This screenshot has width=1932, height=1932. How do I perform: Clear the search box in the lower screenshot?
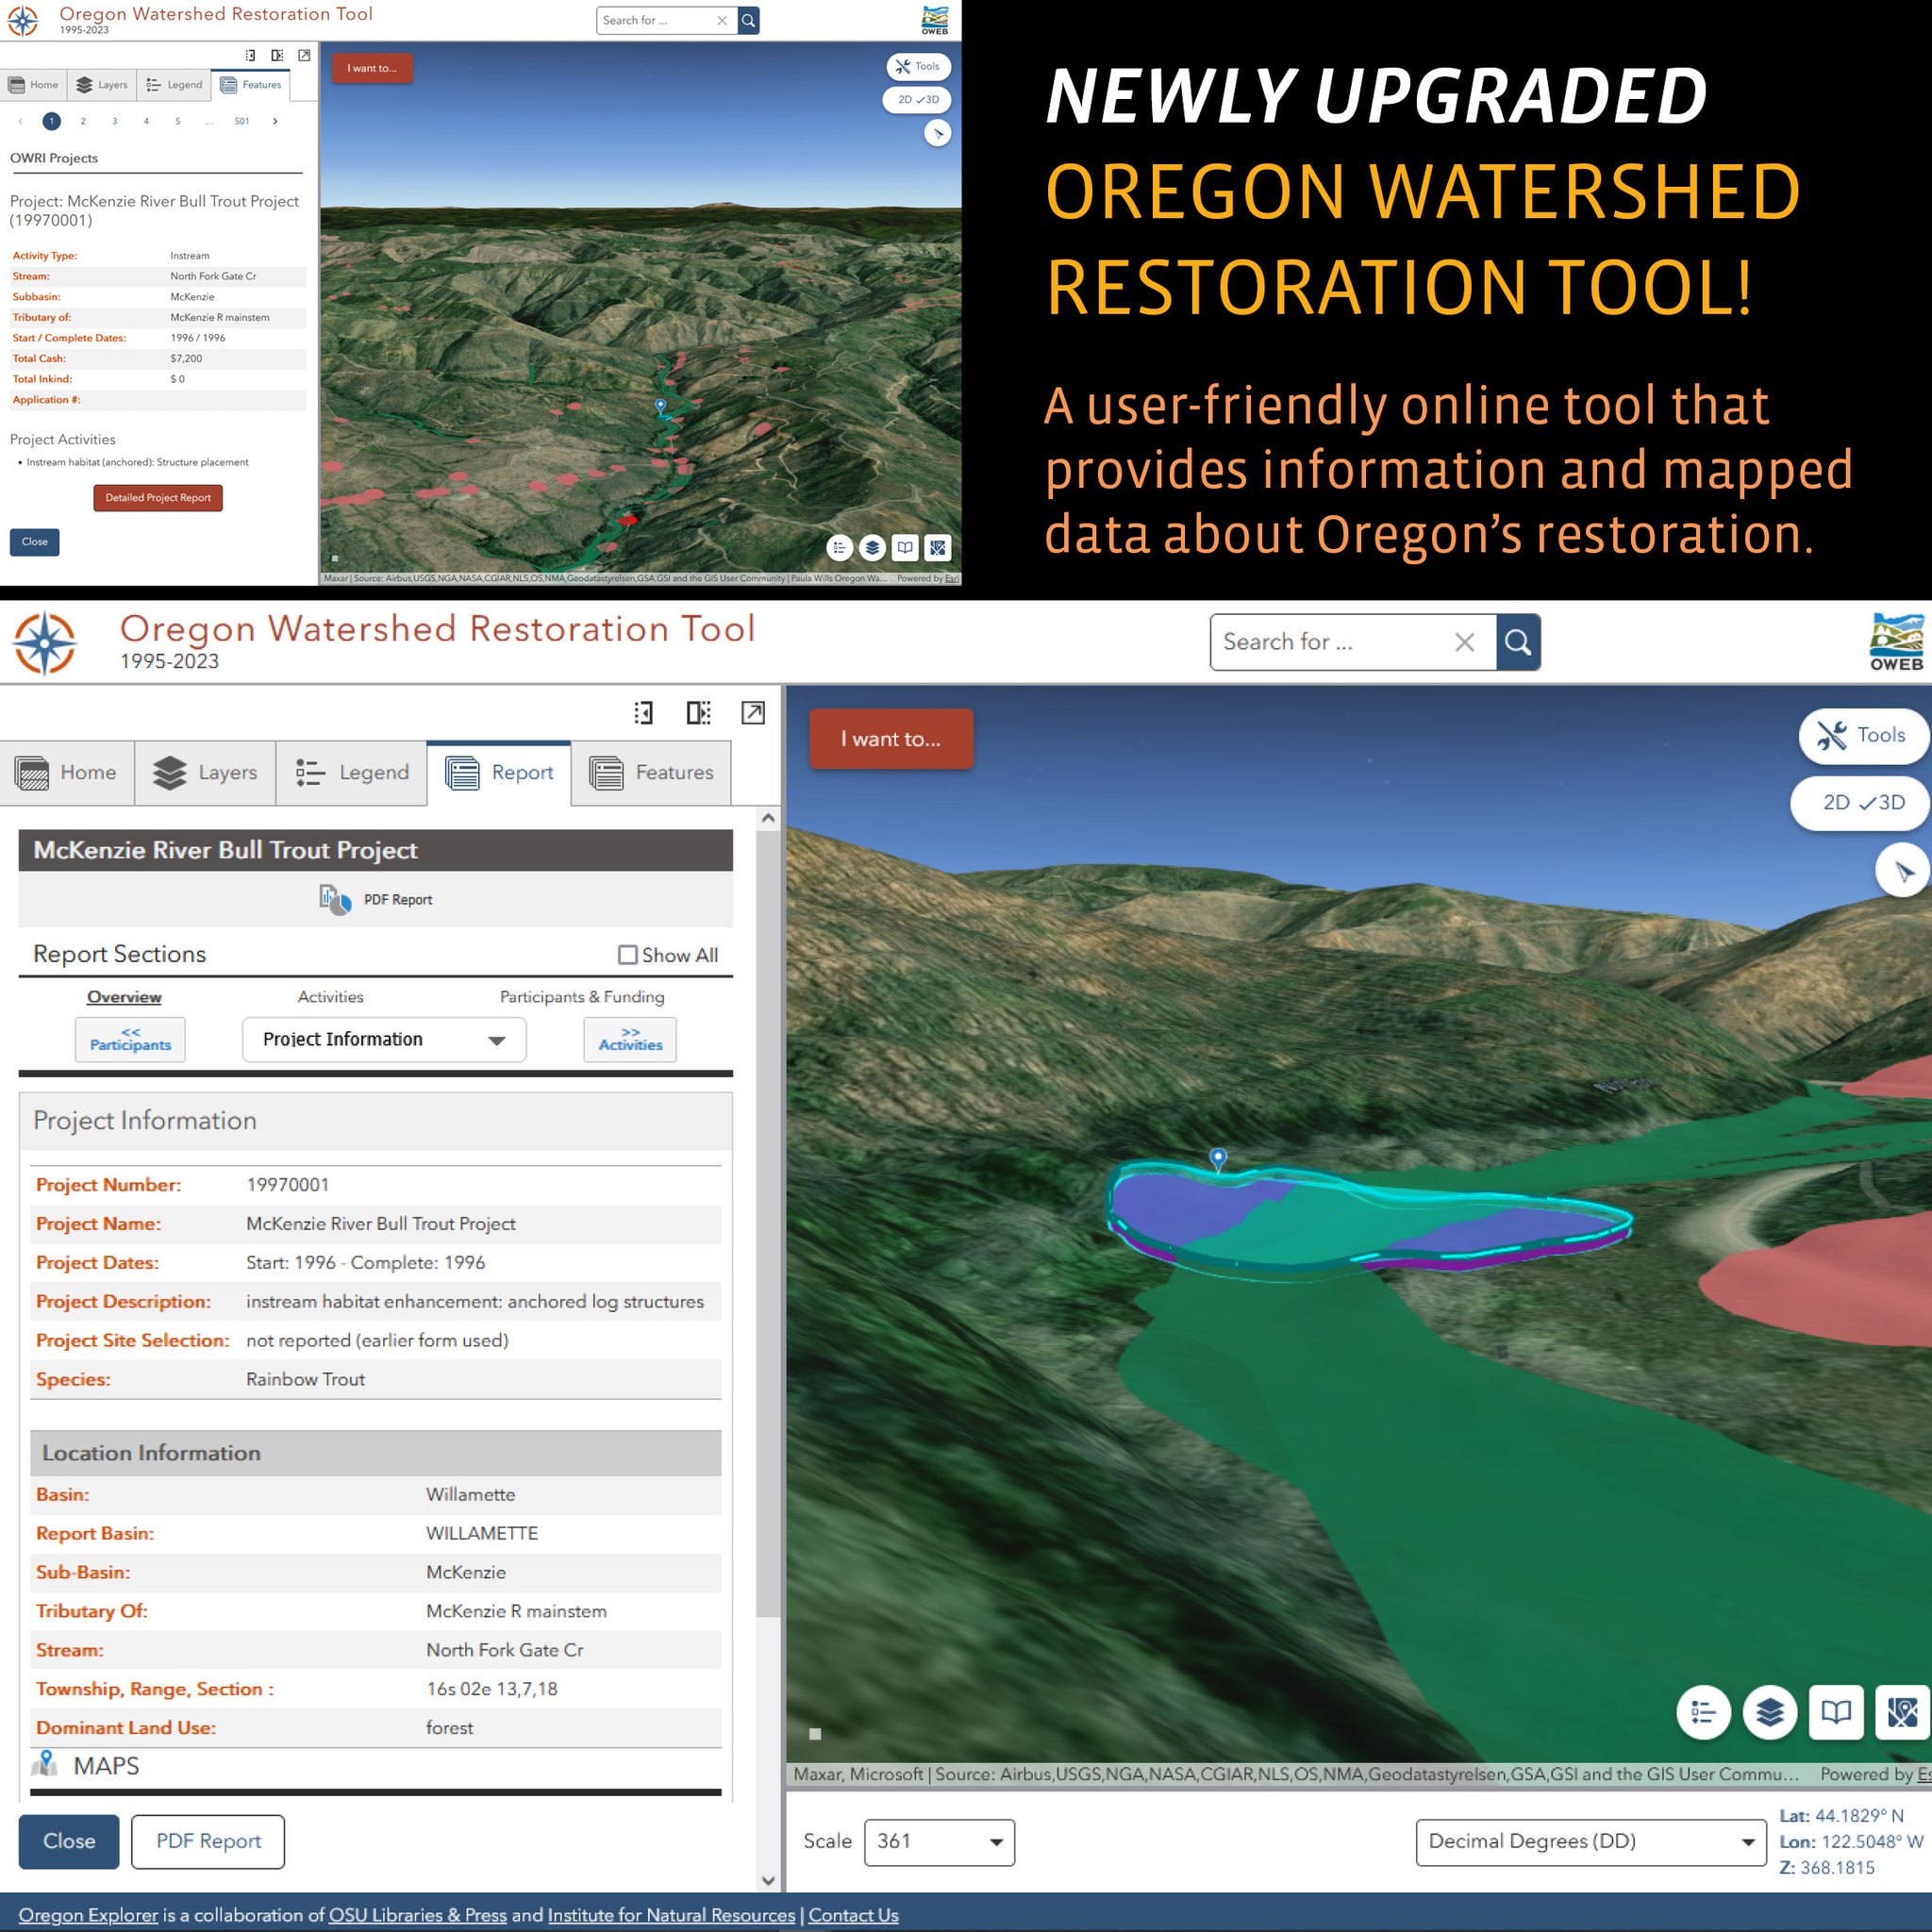point(1464,642)
